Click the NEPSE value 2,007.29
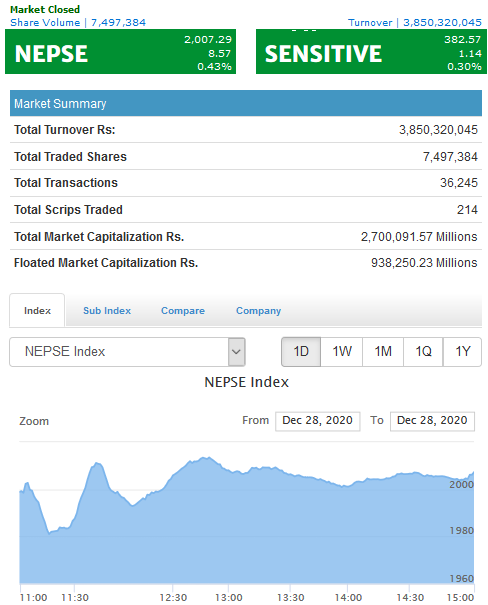The width and height of the screenshot is (488, 605). tap(208, 39)
